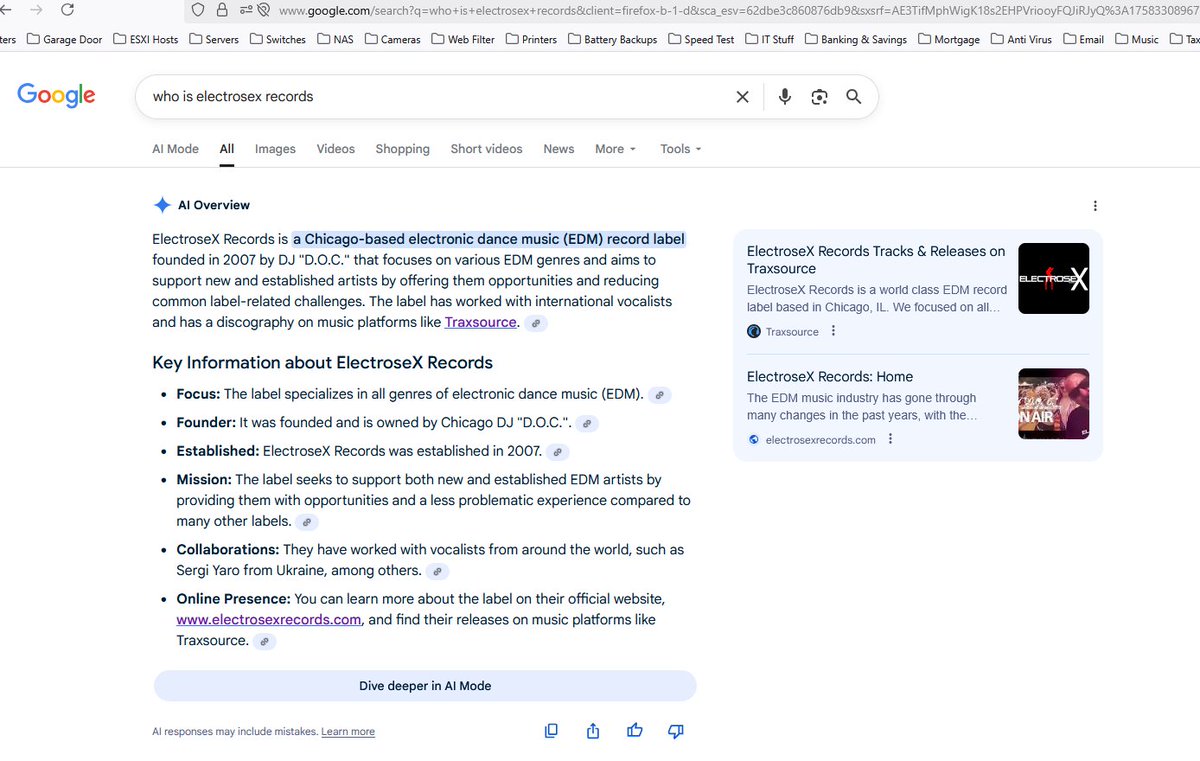Screen dimensions: 1200x761
Task: Open the Speed Test bookmark folder
Action: (701, 39)
